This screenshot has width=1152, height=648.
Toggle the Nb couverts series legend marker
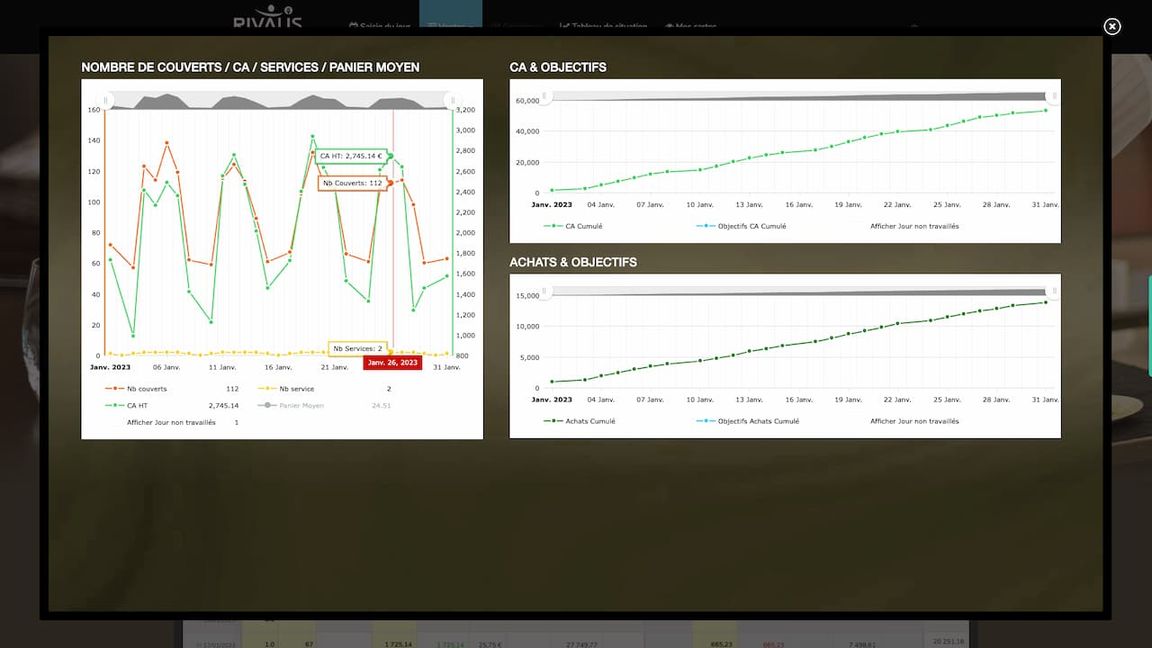tap(114, 389)
